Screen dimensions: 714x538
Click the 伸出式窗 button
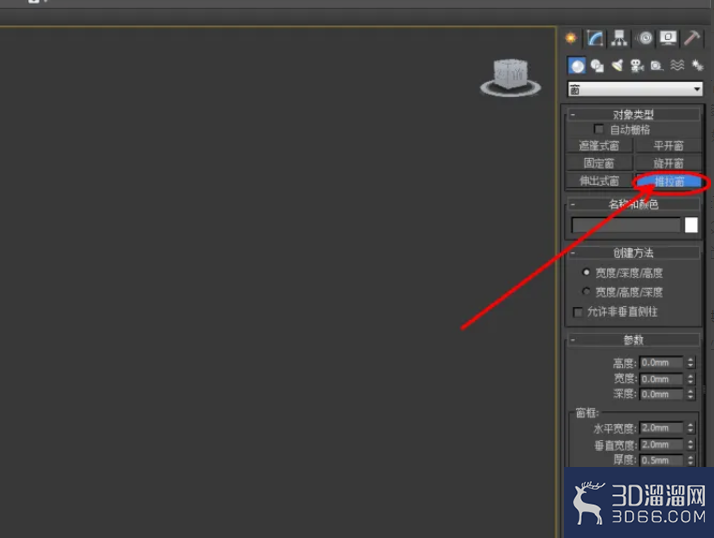pos(599,181)
